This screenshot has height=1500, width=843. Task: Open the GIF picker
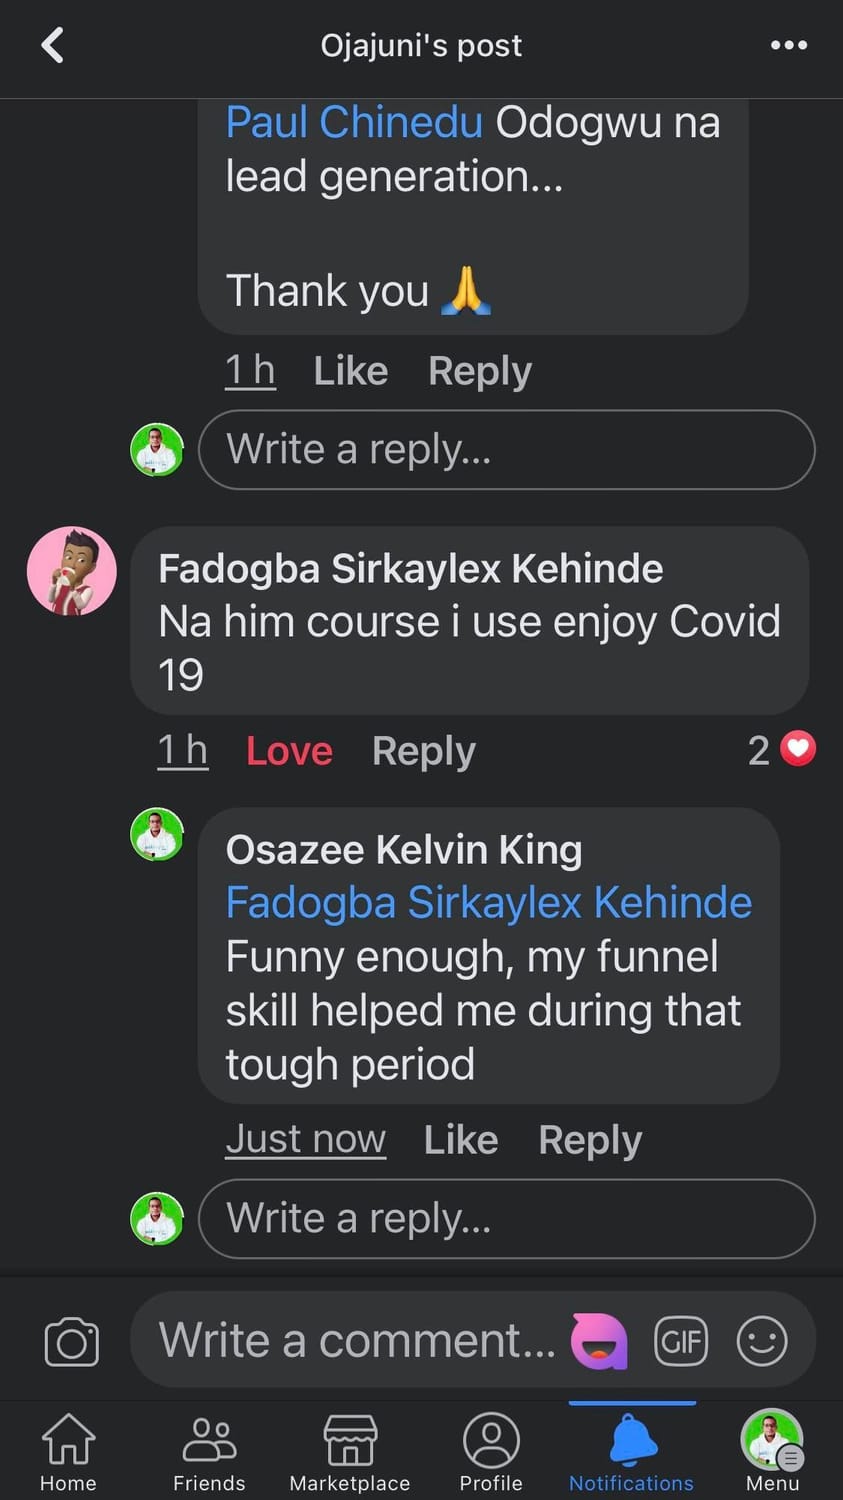coord(680,1341)
